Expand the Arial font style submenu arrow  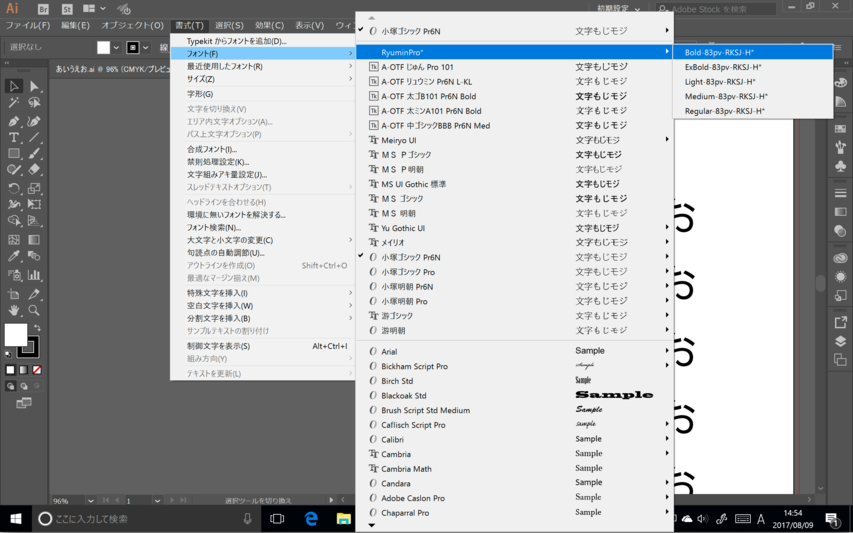(x=667, y=351)
